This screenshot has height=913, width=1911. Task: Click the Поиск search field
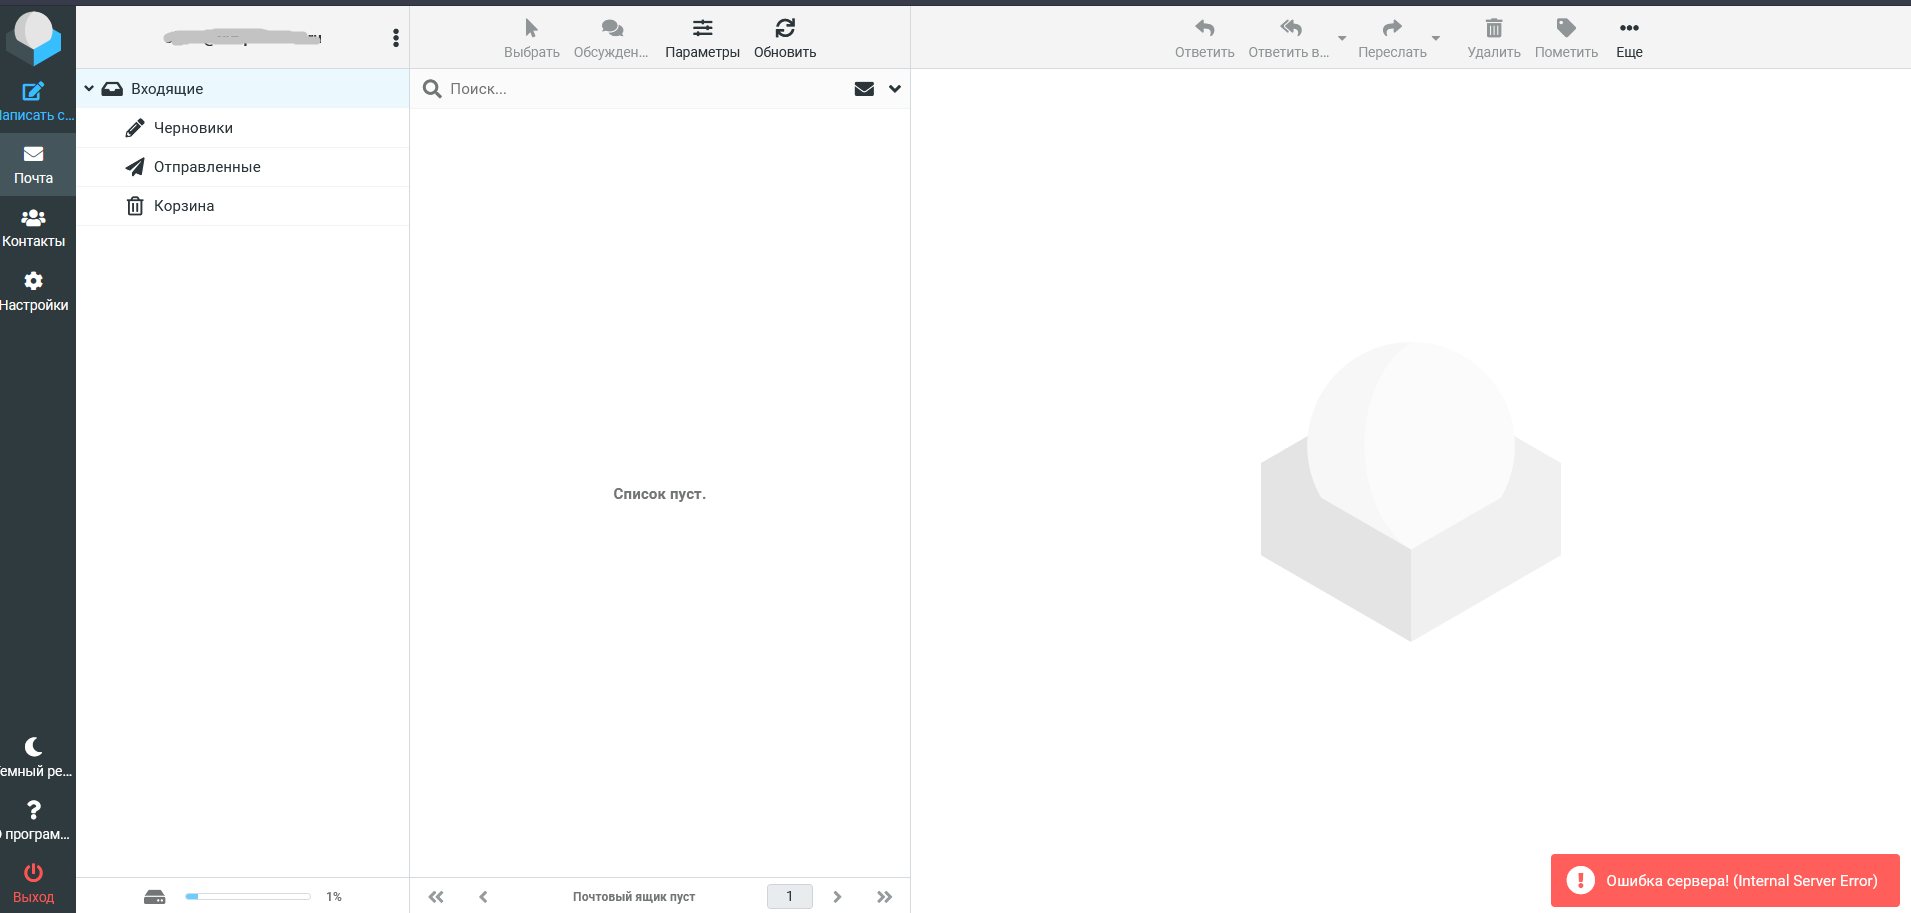(x=640, y=89)
